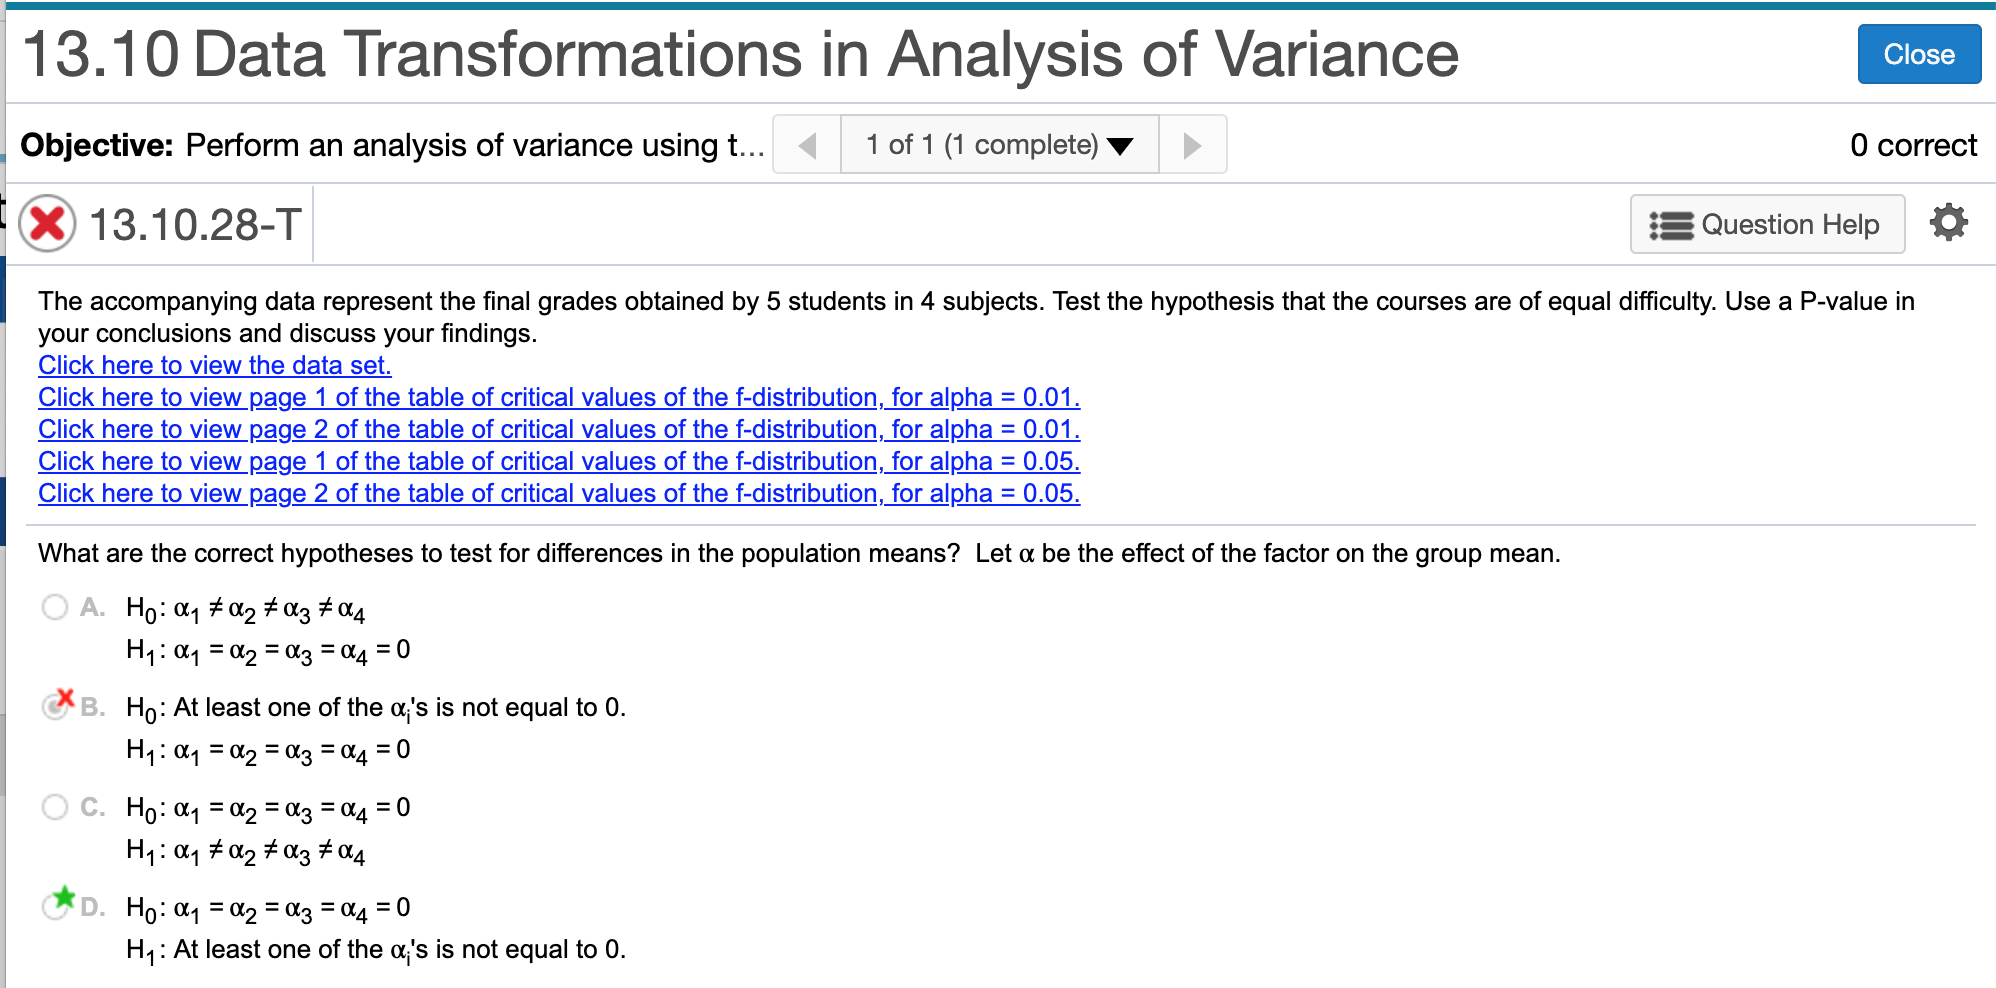Click the right navigation arrow

[1192, 144]
